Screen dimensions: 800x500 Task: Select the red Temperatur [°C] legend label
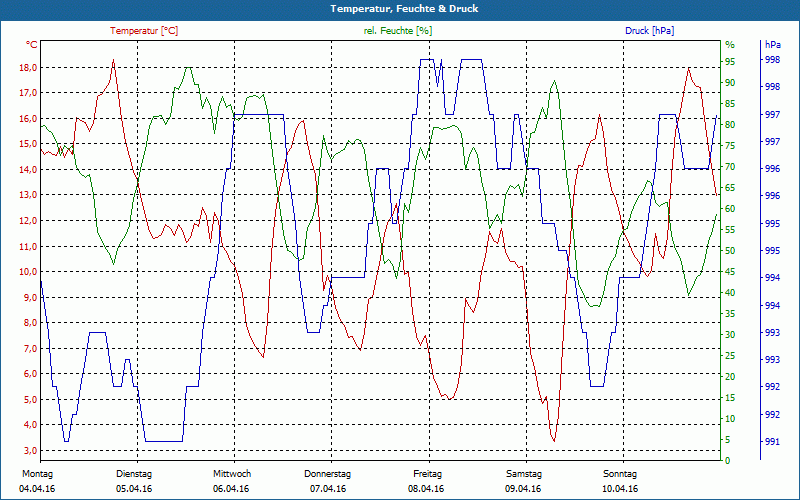tap(144, 31)
